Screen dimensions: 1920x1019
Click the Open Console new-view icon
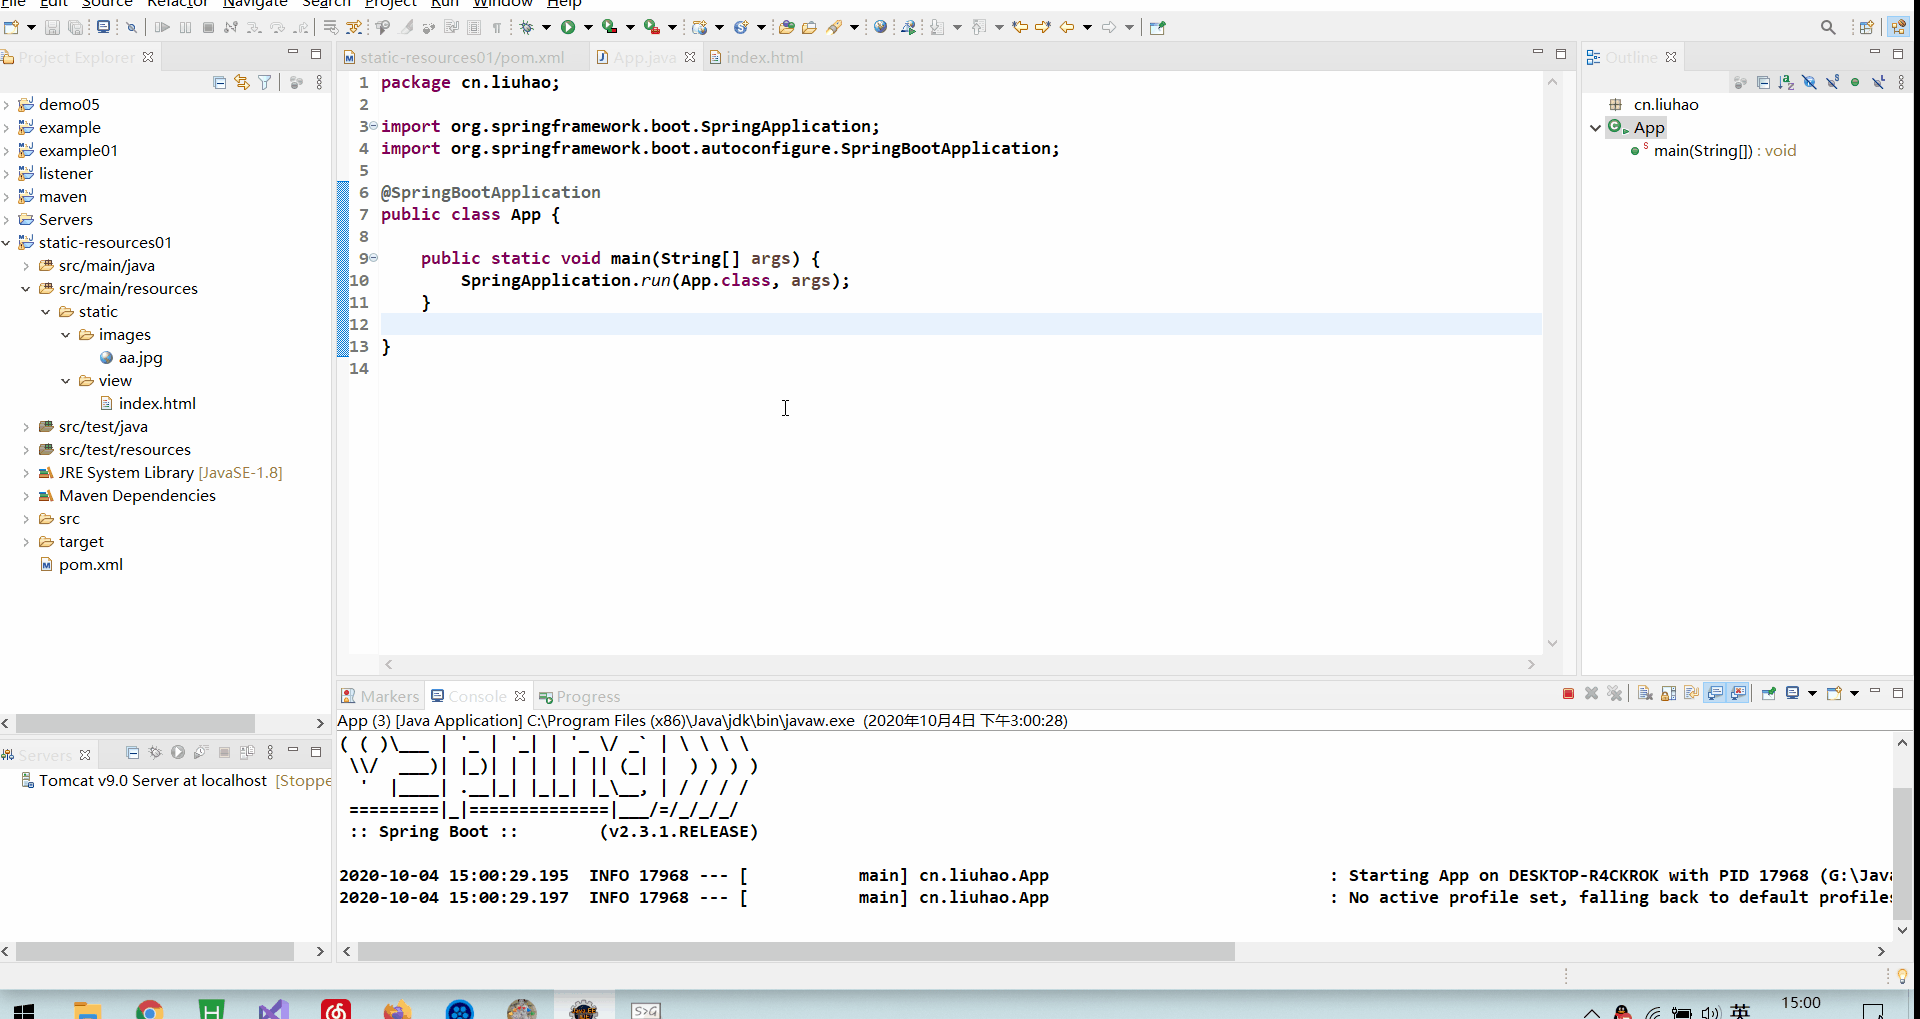(x=1834, y=694)
